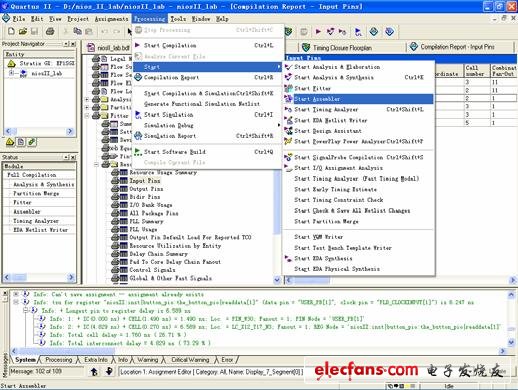The height and width of the screenshot is (390, 518).
Task: Click Hierarchy tab icon under Project Navigator
Action: pos(10,142)
